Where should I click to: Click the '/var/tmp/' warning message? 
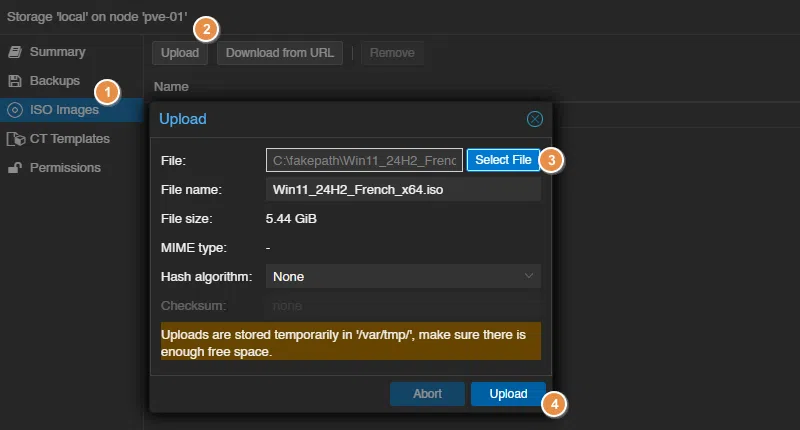[351, 341]
